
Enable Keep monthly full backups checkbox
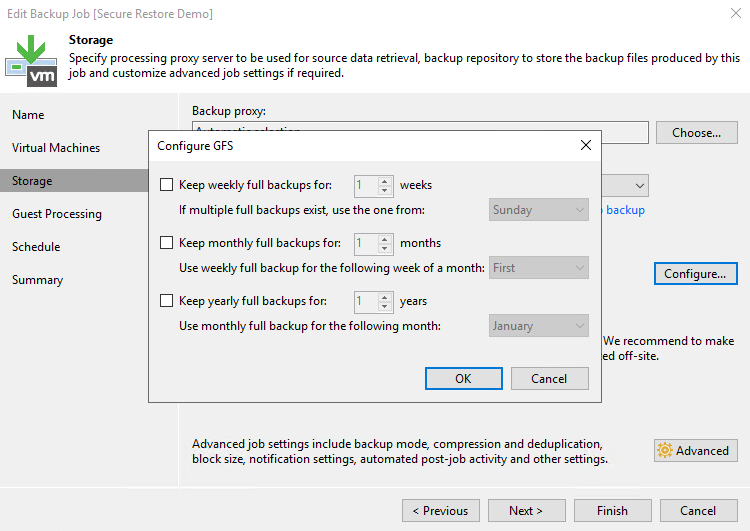click(167, 243)
